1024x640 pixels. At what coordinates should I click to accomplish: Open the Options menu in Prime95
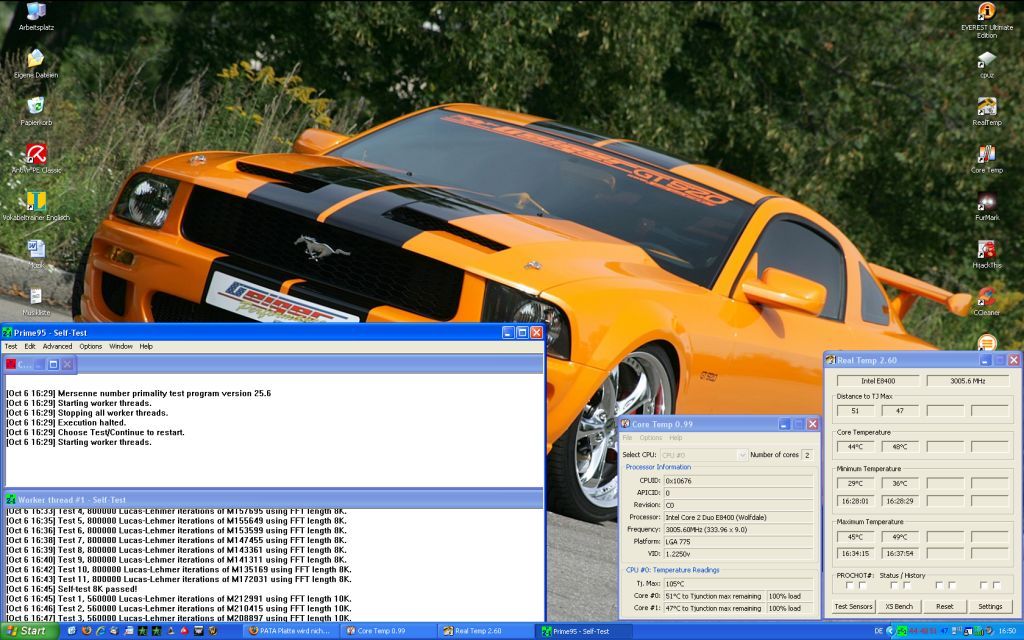[x=91, y=347]
